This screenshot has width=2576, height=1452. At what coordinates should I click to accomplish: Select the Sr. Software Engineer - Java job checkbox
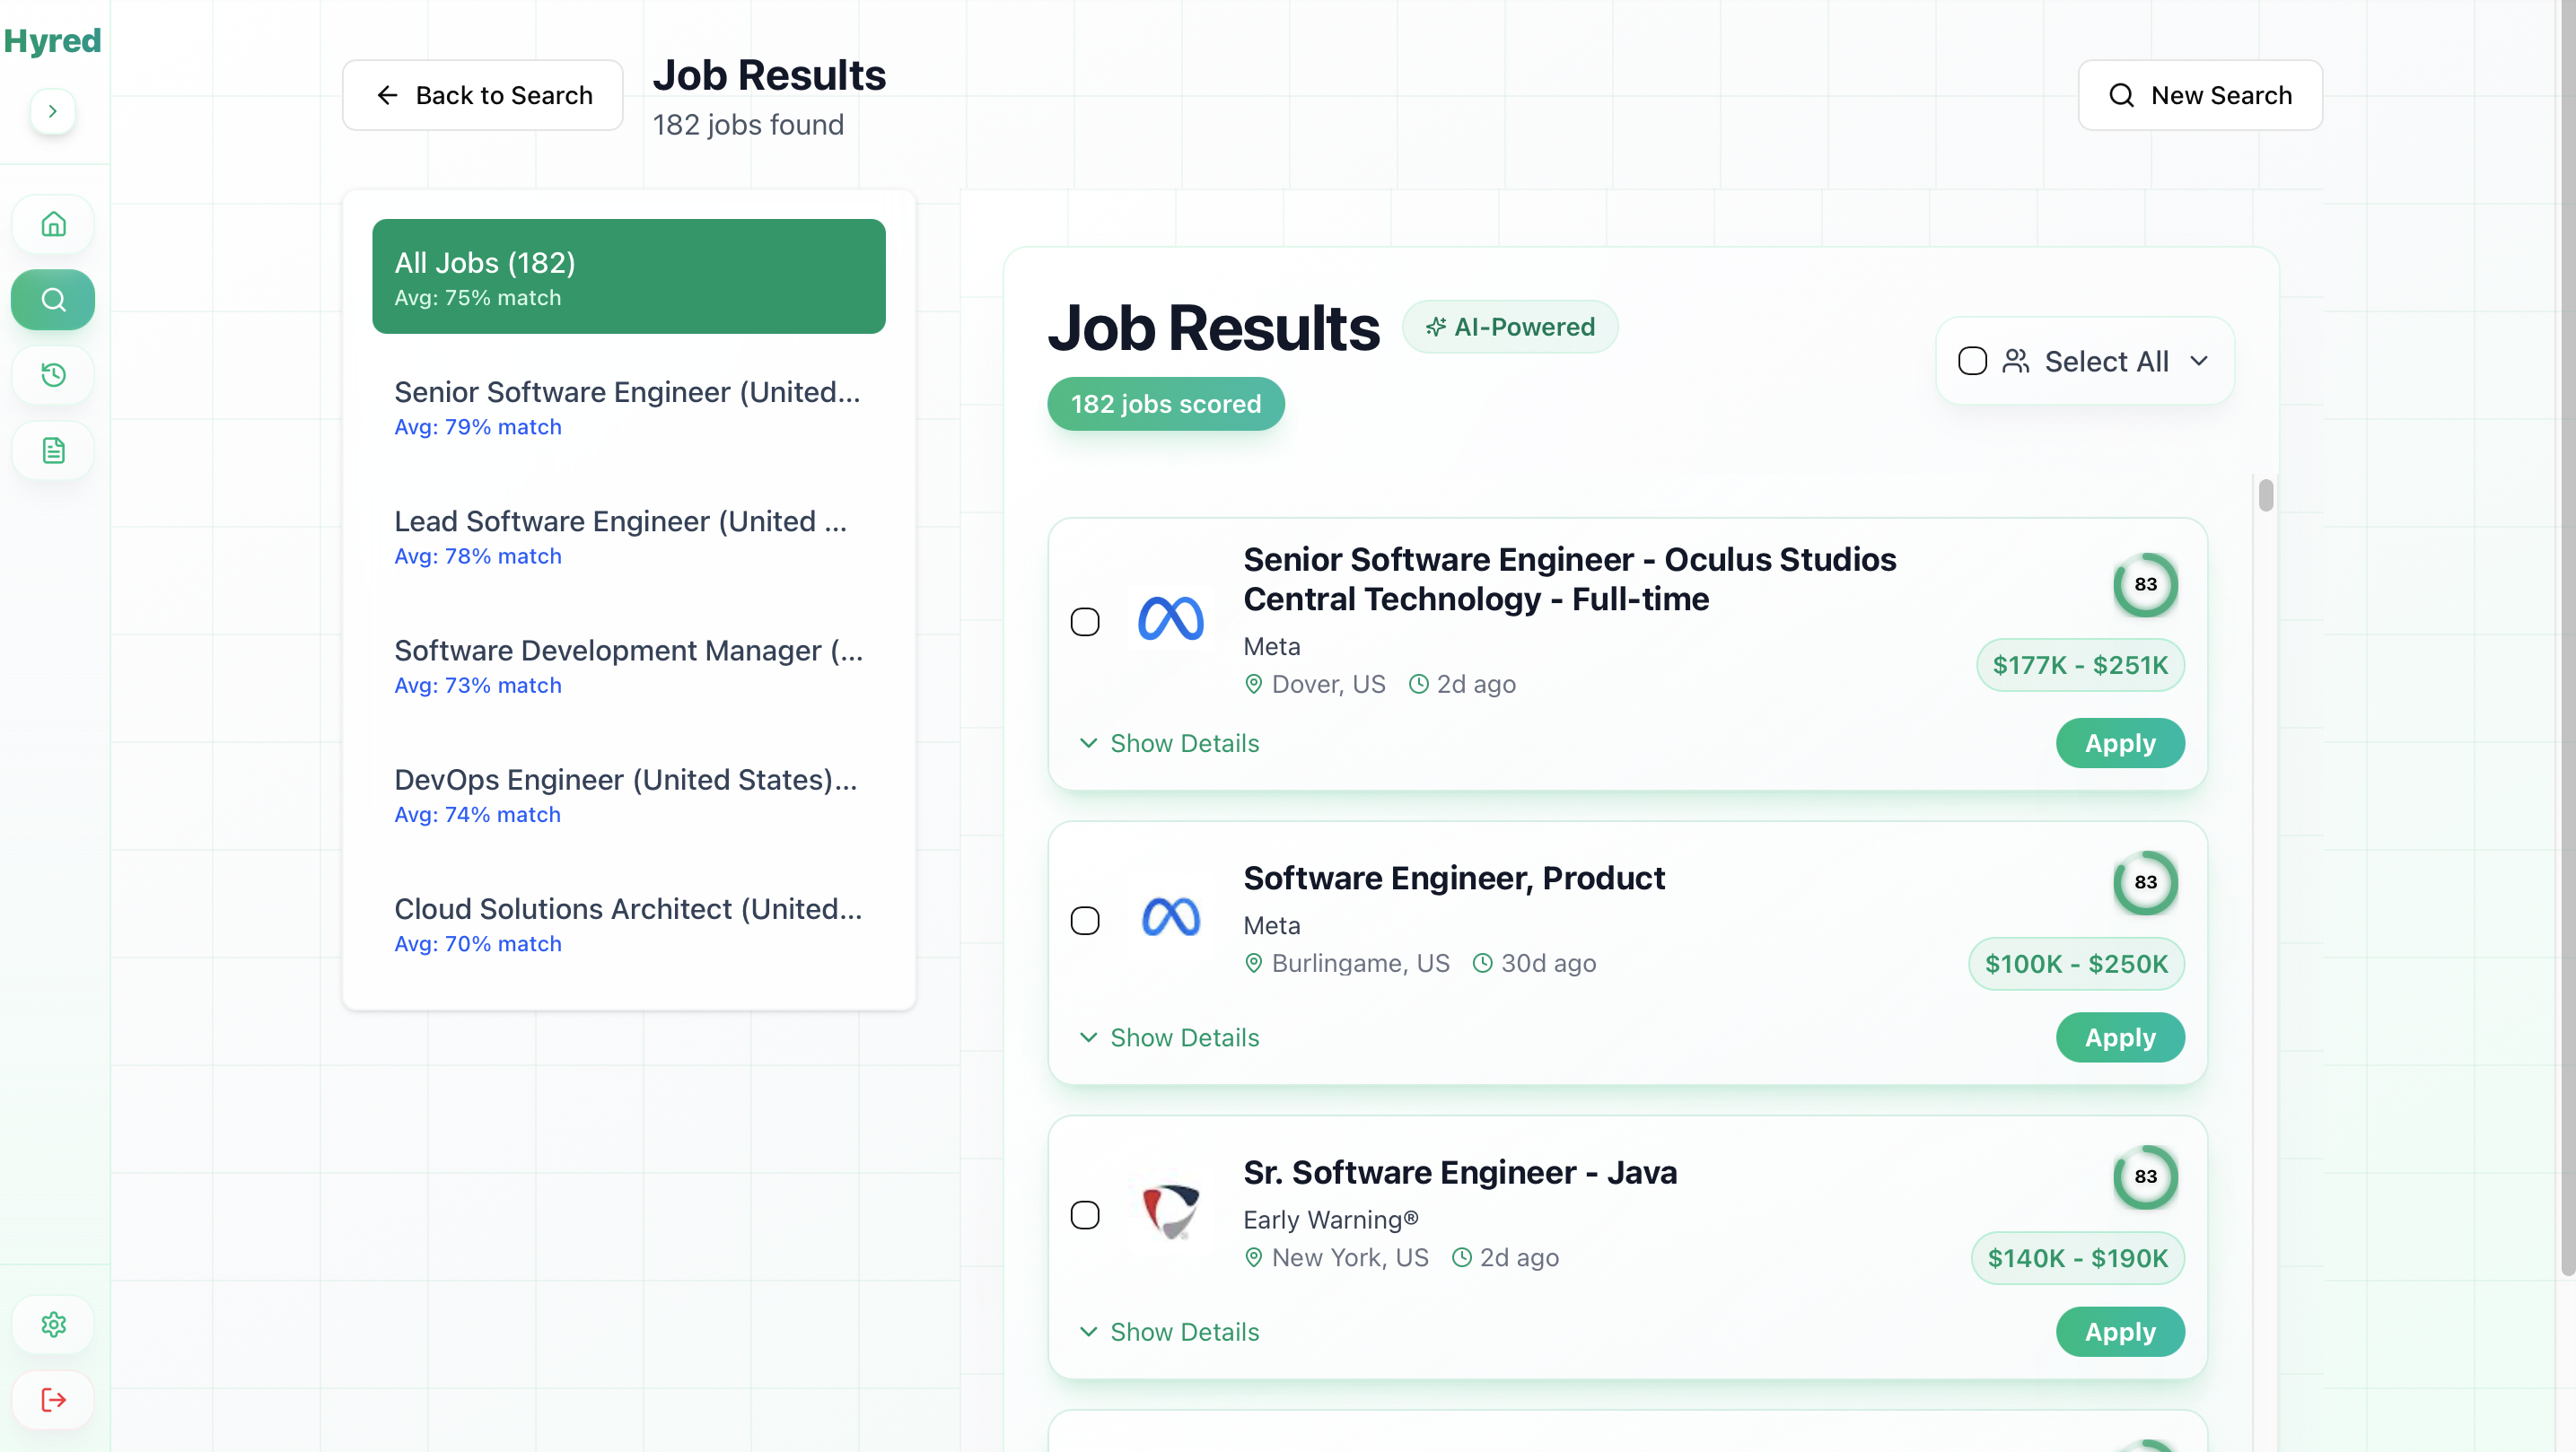click(x=1085, y=1214)
